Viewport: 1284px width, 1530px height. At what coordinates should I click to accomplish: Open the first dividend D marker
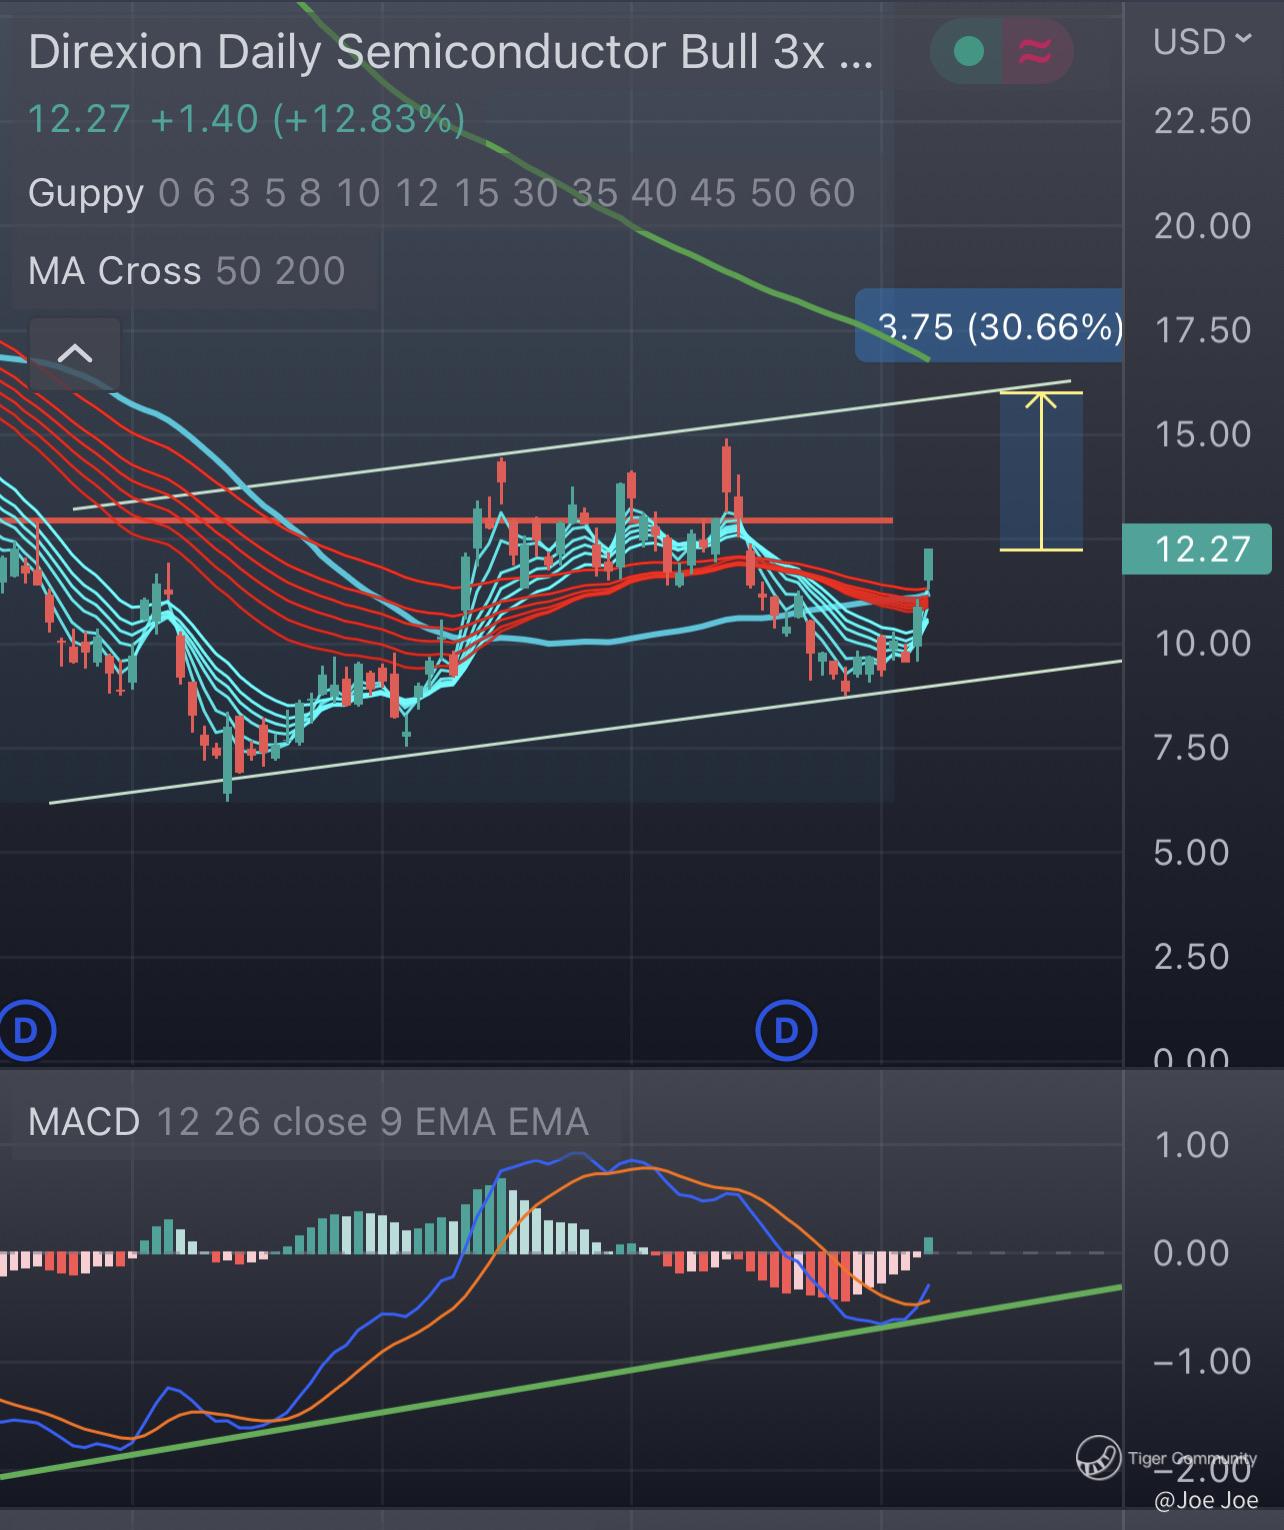pyautogui.click(x=25, y=1030)
